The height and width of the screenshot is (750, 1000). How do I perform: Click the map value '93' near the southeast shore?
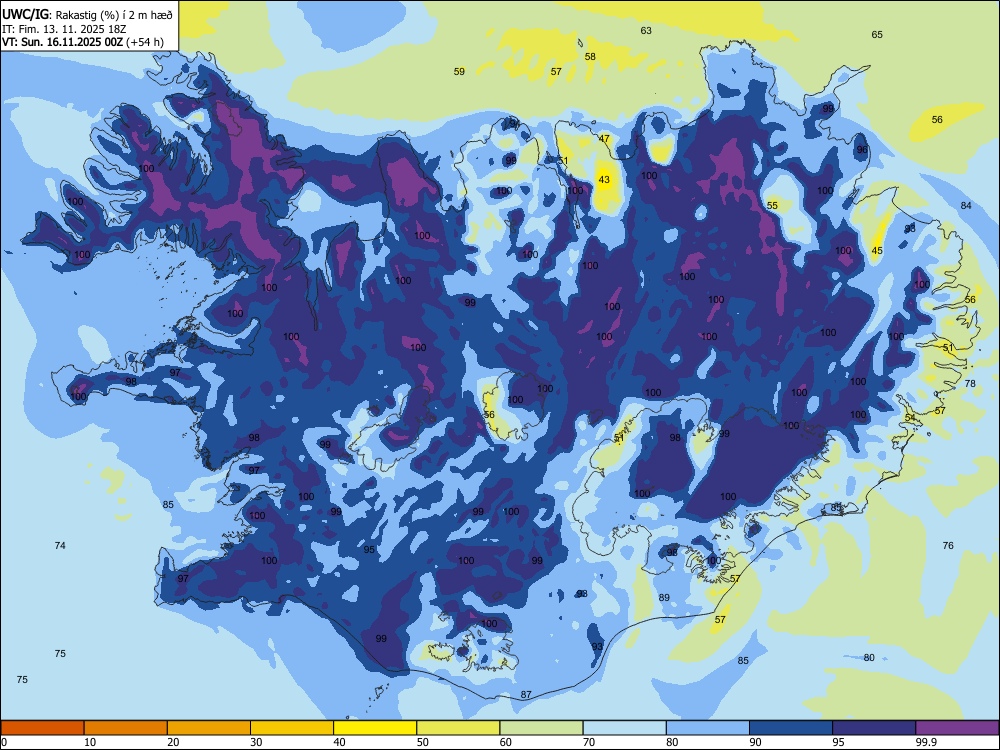pos(597,647)
